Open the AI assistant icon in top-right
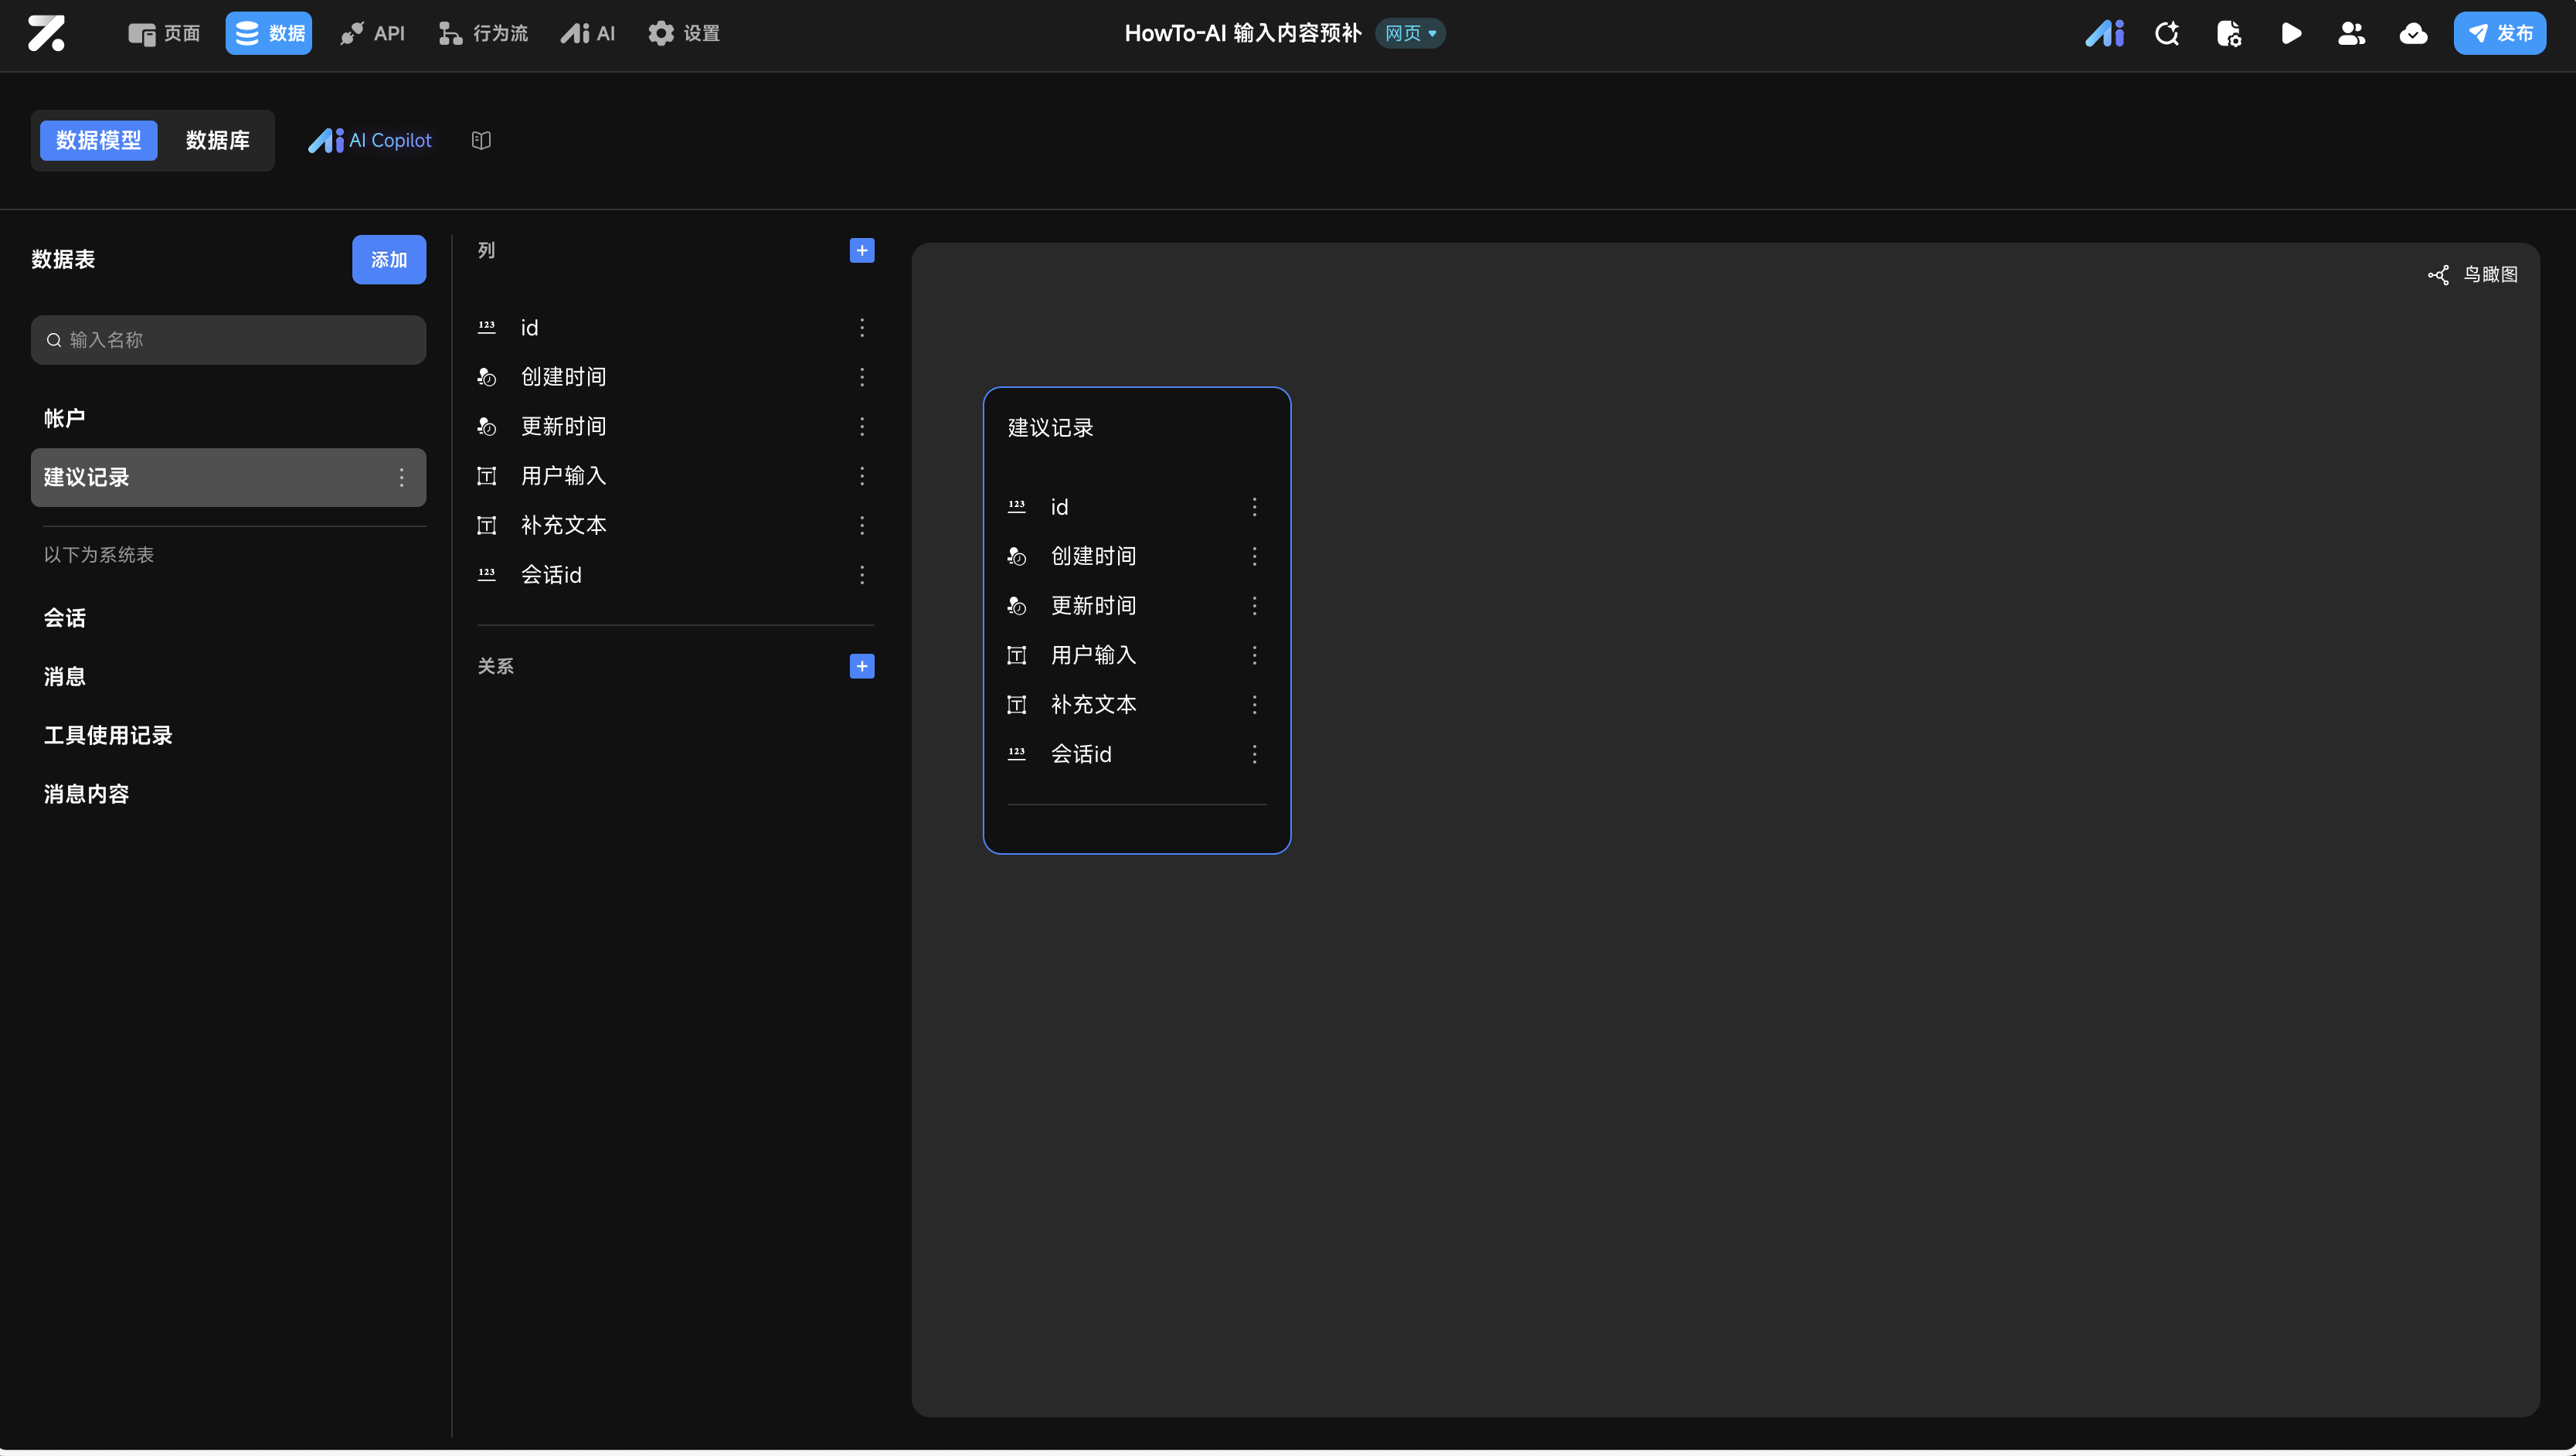This screenshot has height=1456, width=2576. point(2104,34)
